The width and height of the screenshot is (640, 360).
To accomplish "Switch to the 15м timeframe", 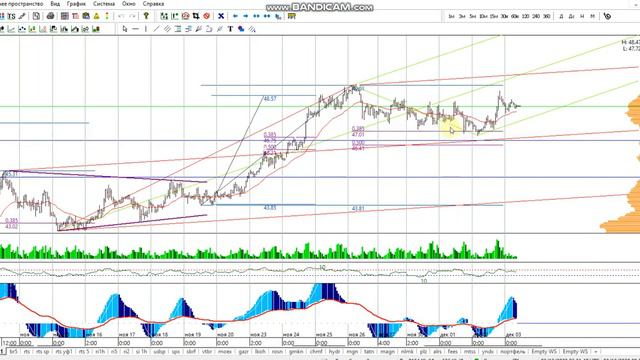I will [494, 16].
